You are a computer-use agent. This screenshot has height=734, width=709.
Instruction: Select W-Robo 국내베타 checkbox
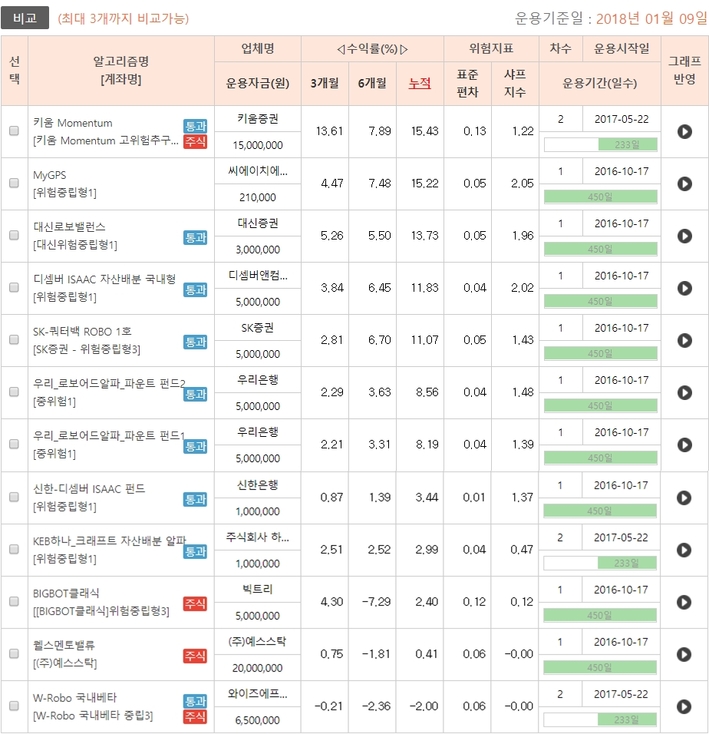click(x=14, y=705)
